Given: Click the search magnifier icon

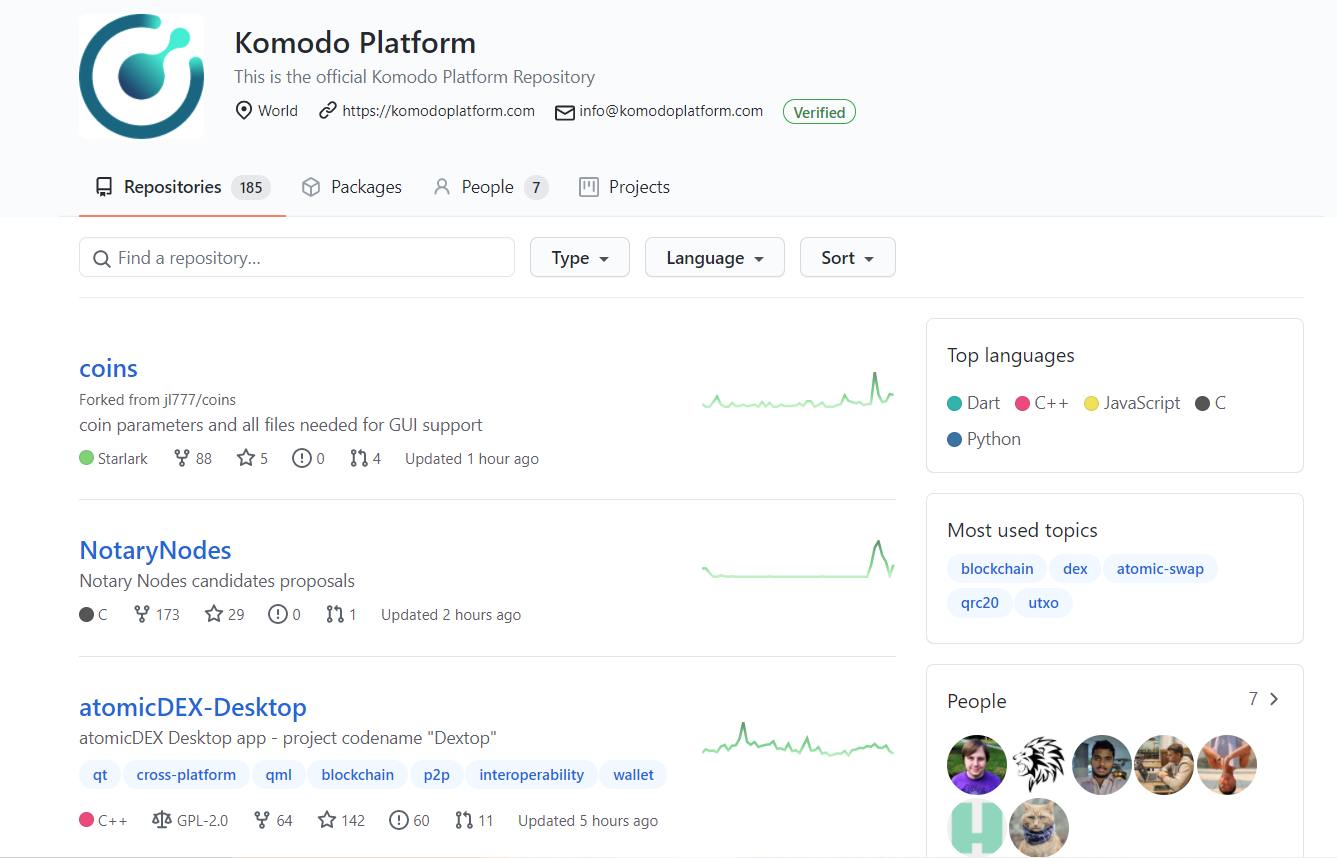Looking at the screenshot, I should pyautogui.click(x=101, y=258).
